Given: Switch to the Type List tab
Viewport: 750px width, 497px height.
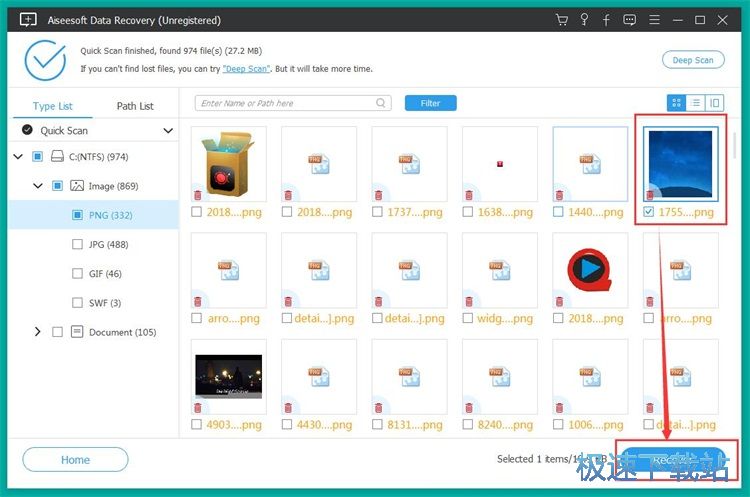Looking at the screenshot, I should 53,106.
